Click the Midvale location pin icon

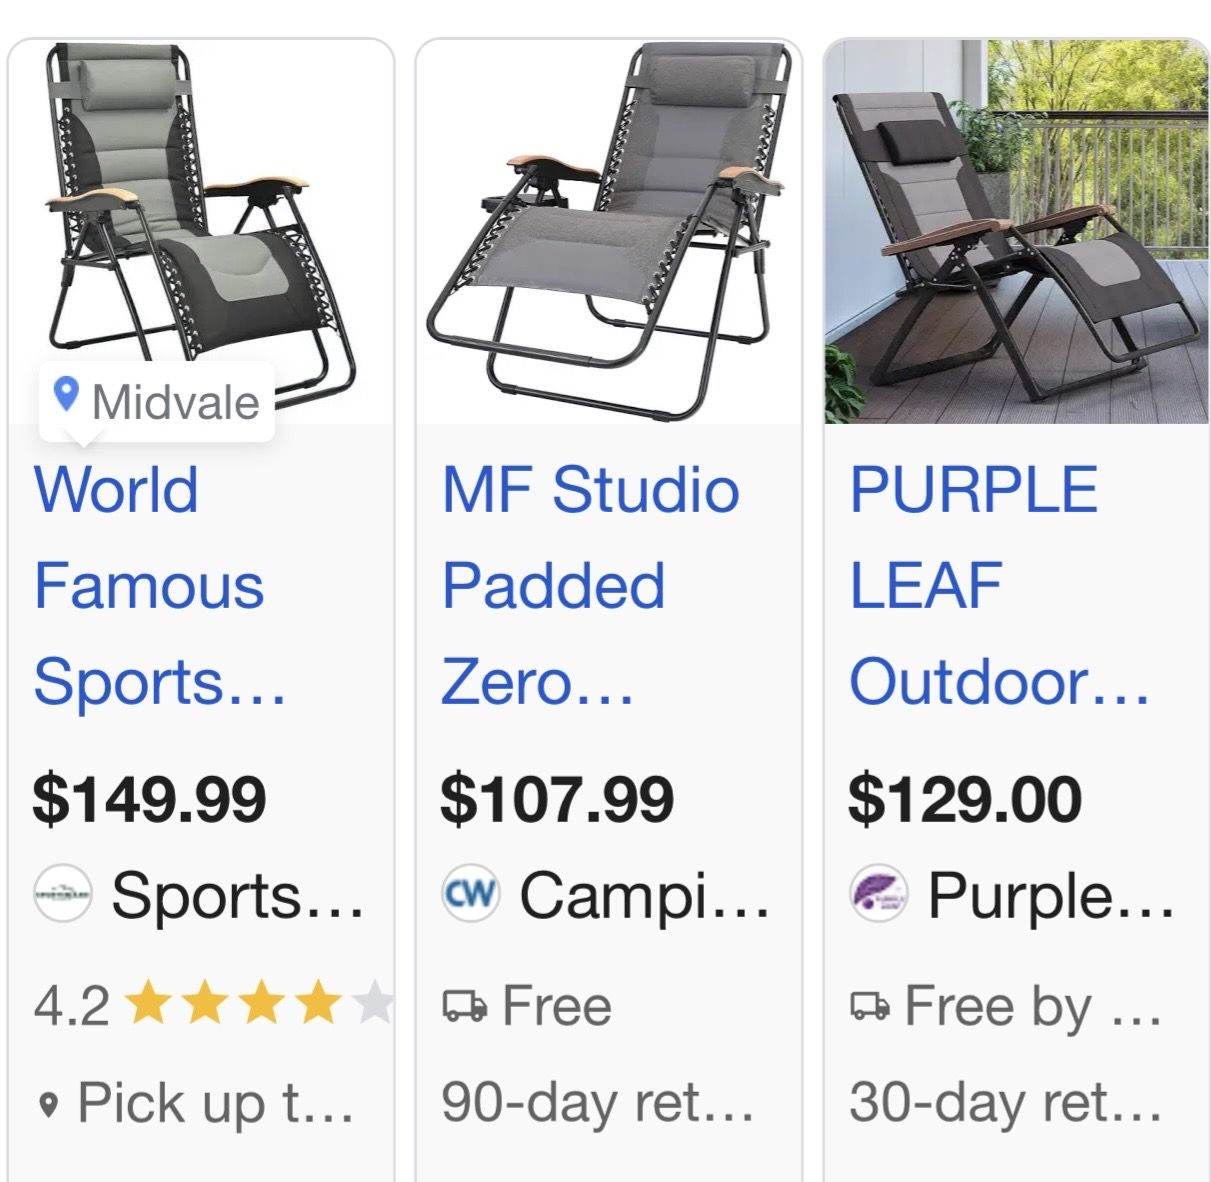(x=66, y=394)
